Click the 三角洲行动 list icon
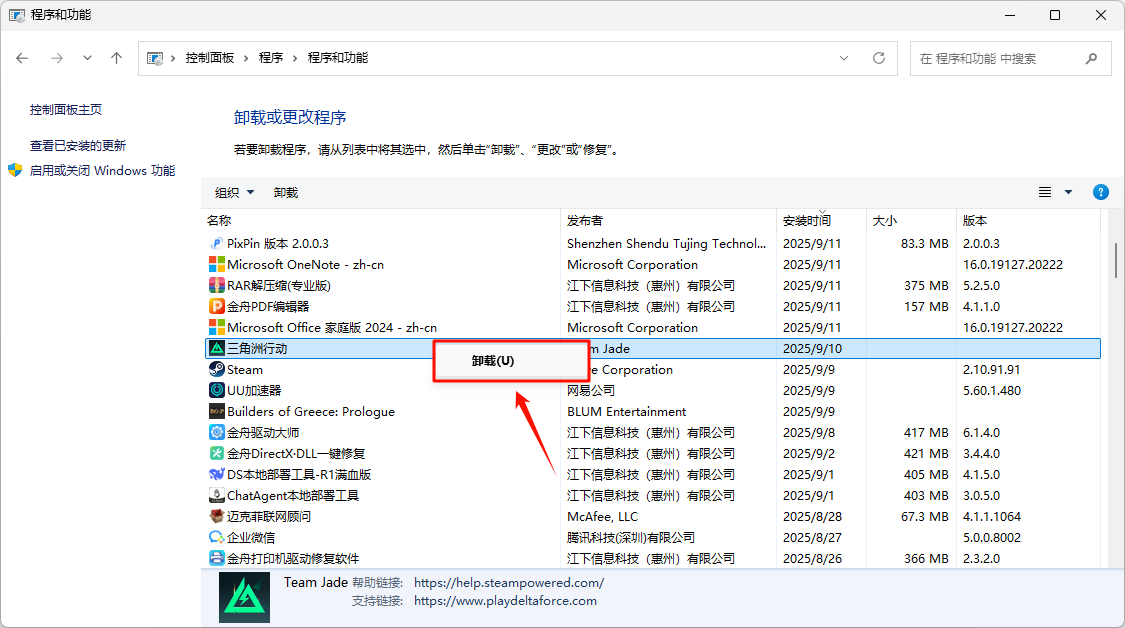Image resolution: width=1125 pixels, height=628 pixels. coord(216,348)
